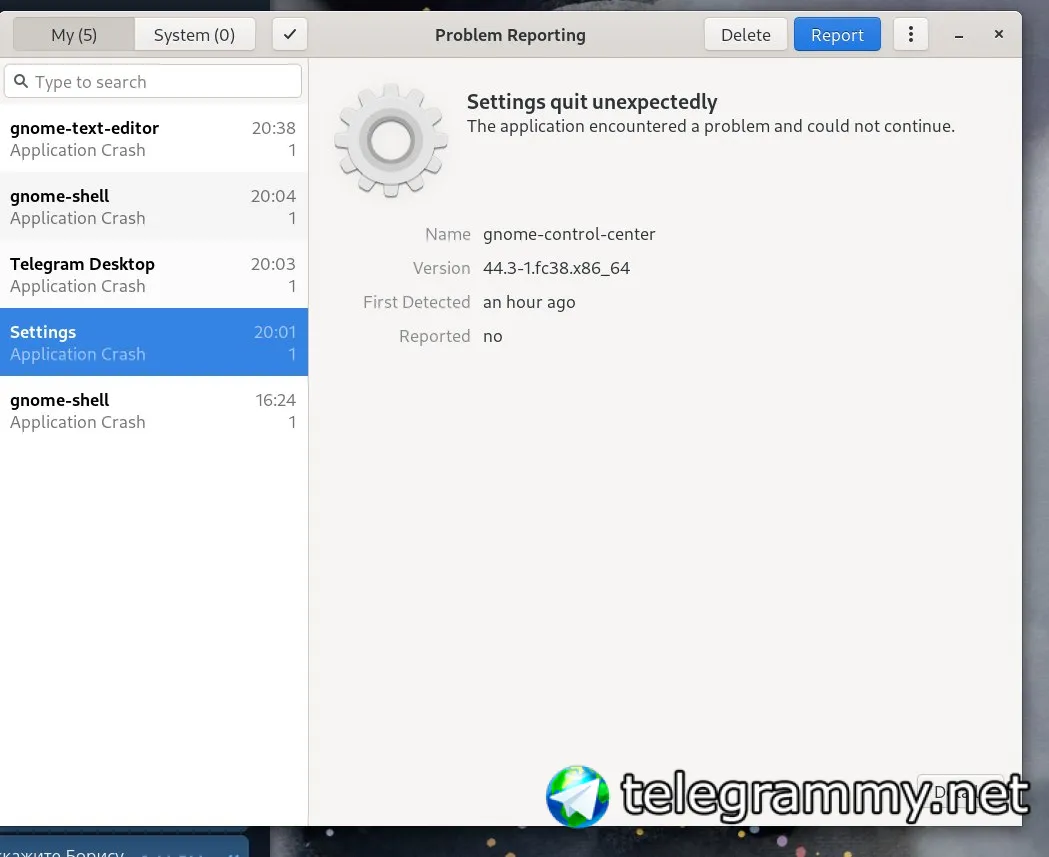Focus the Type to search field
The height and width of the screenshot is (857, 1049).
(153, 82)
